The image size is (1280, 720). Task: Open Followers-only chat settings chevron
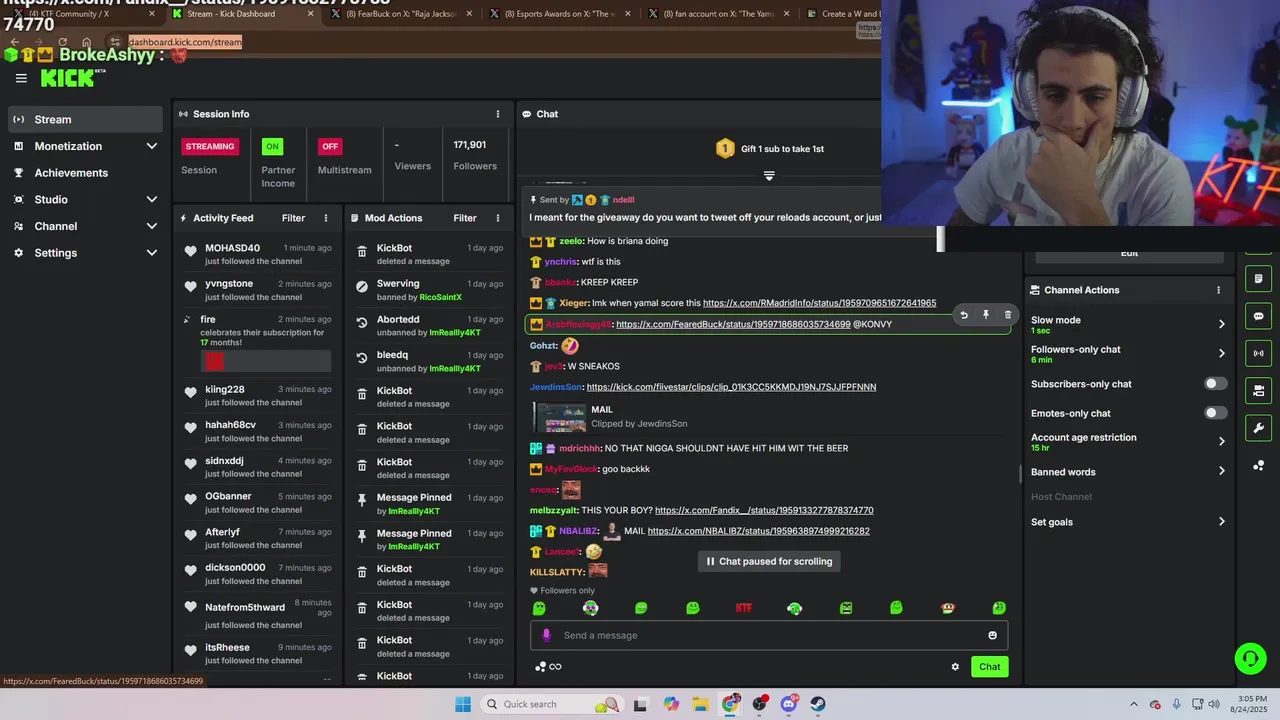point(1221,353)
